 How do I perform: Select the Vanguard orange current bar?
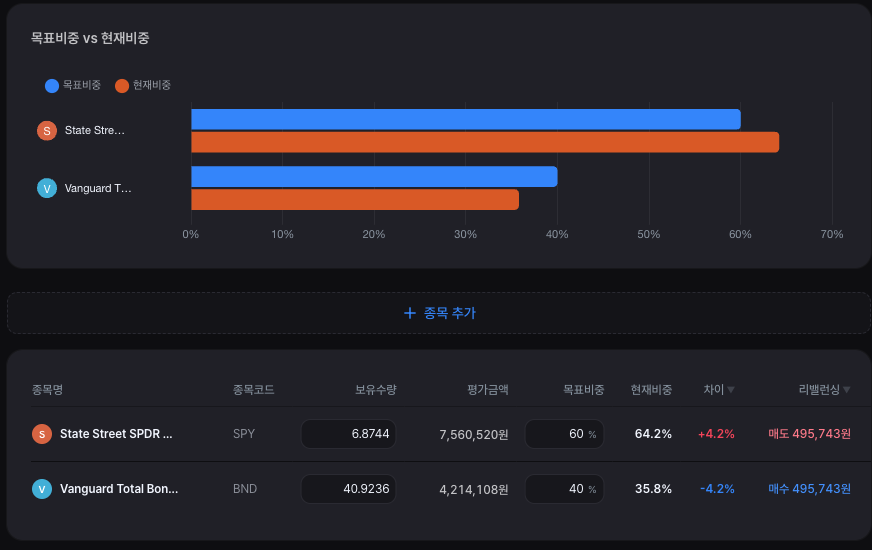click(x=355, y=200)
